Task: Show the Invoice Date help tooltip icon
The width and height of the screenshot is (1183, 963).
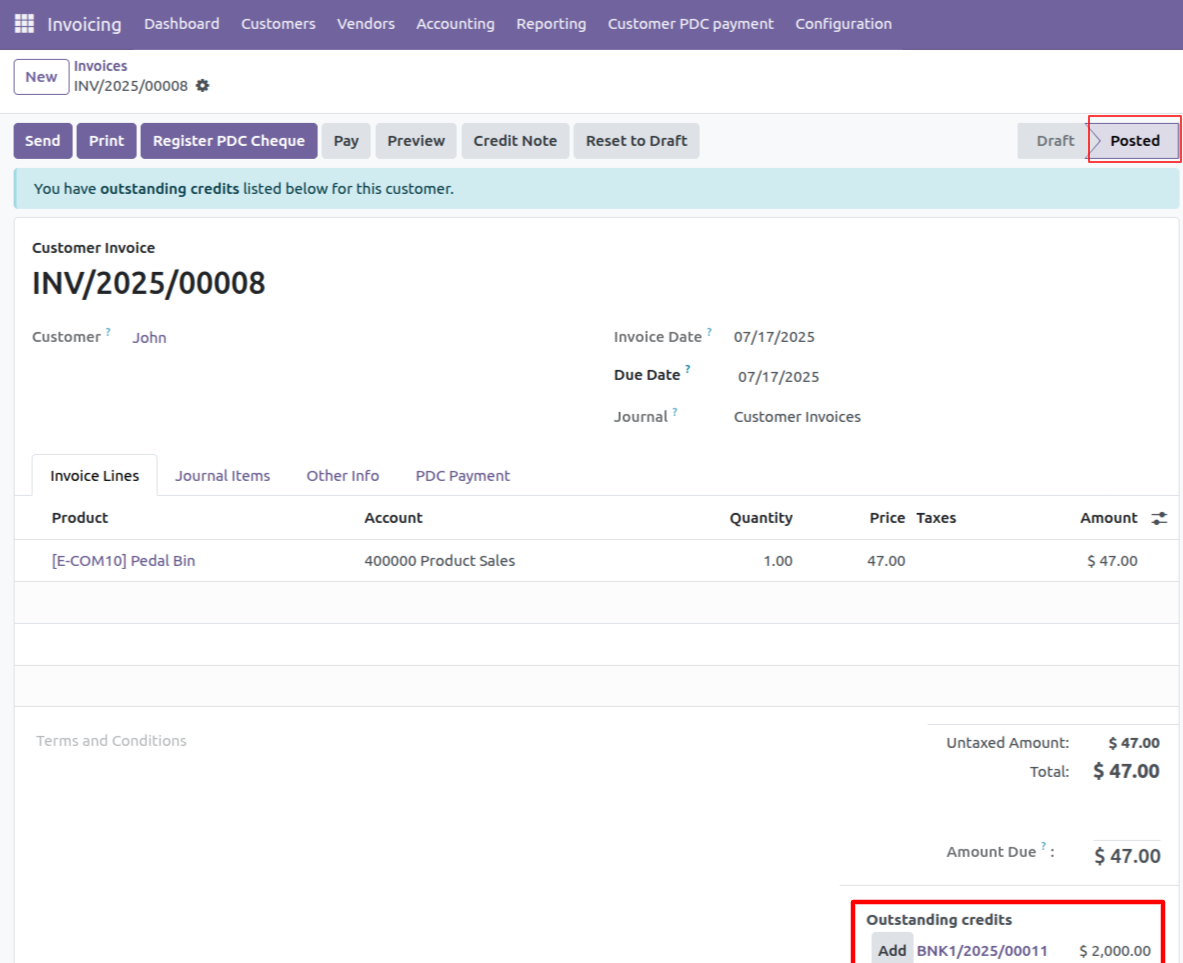Action: (709, 331)
